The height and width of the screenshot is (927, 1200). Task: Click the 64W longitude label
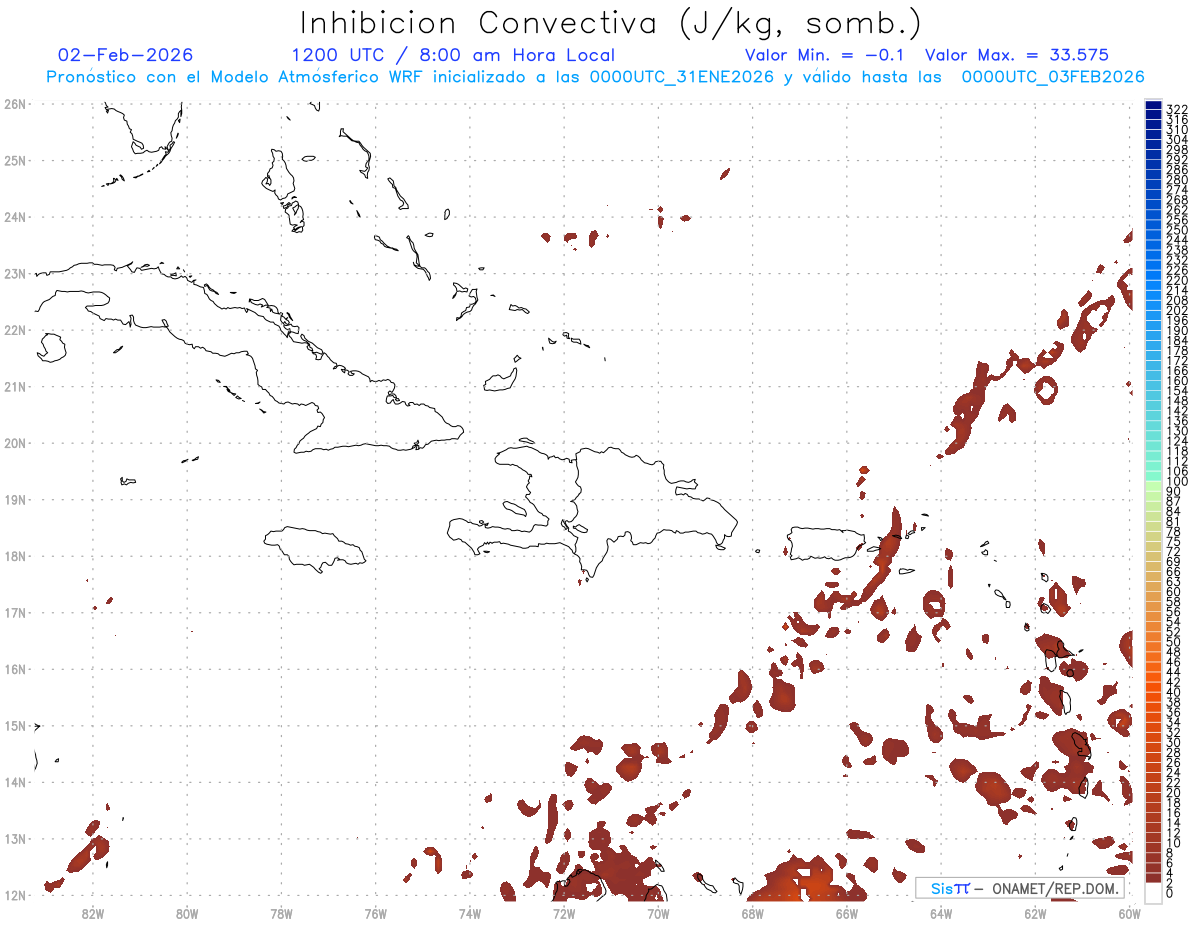[x=940, y=913]
